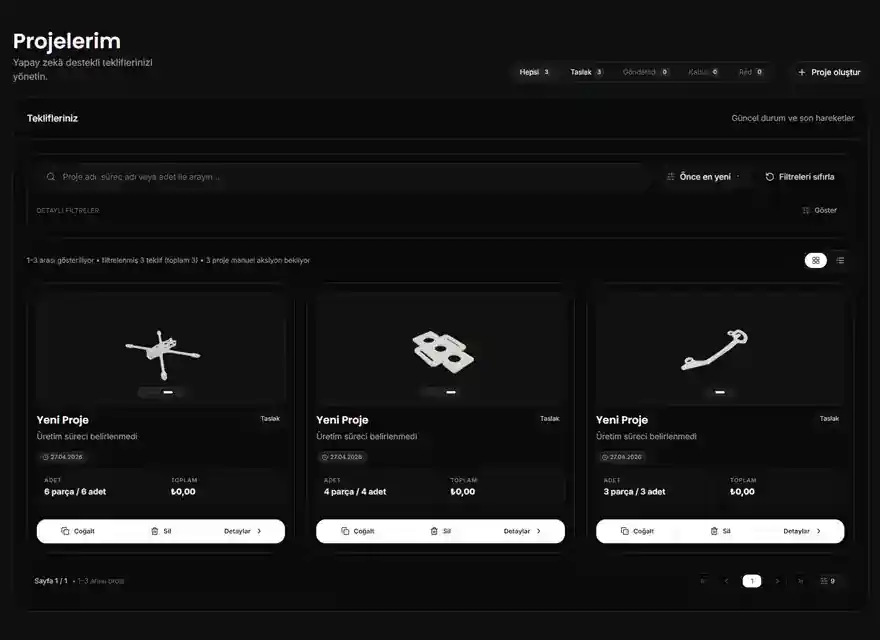Click the reset icon next to Filtreleri sıfırla
Viewport: 880px width, 640px height.
pos(769,177)
